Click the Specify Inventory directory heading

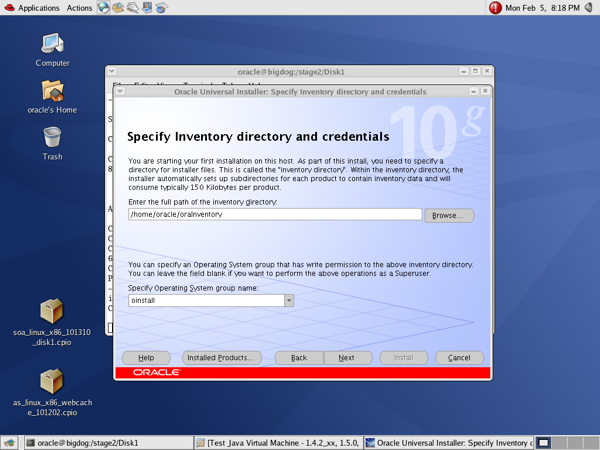tap(258, 137)
